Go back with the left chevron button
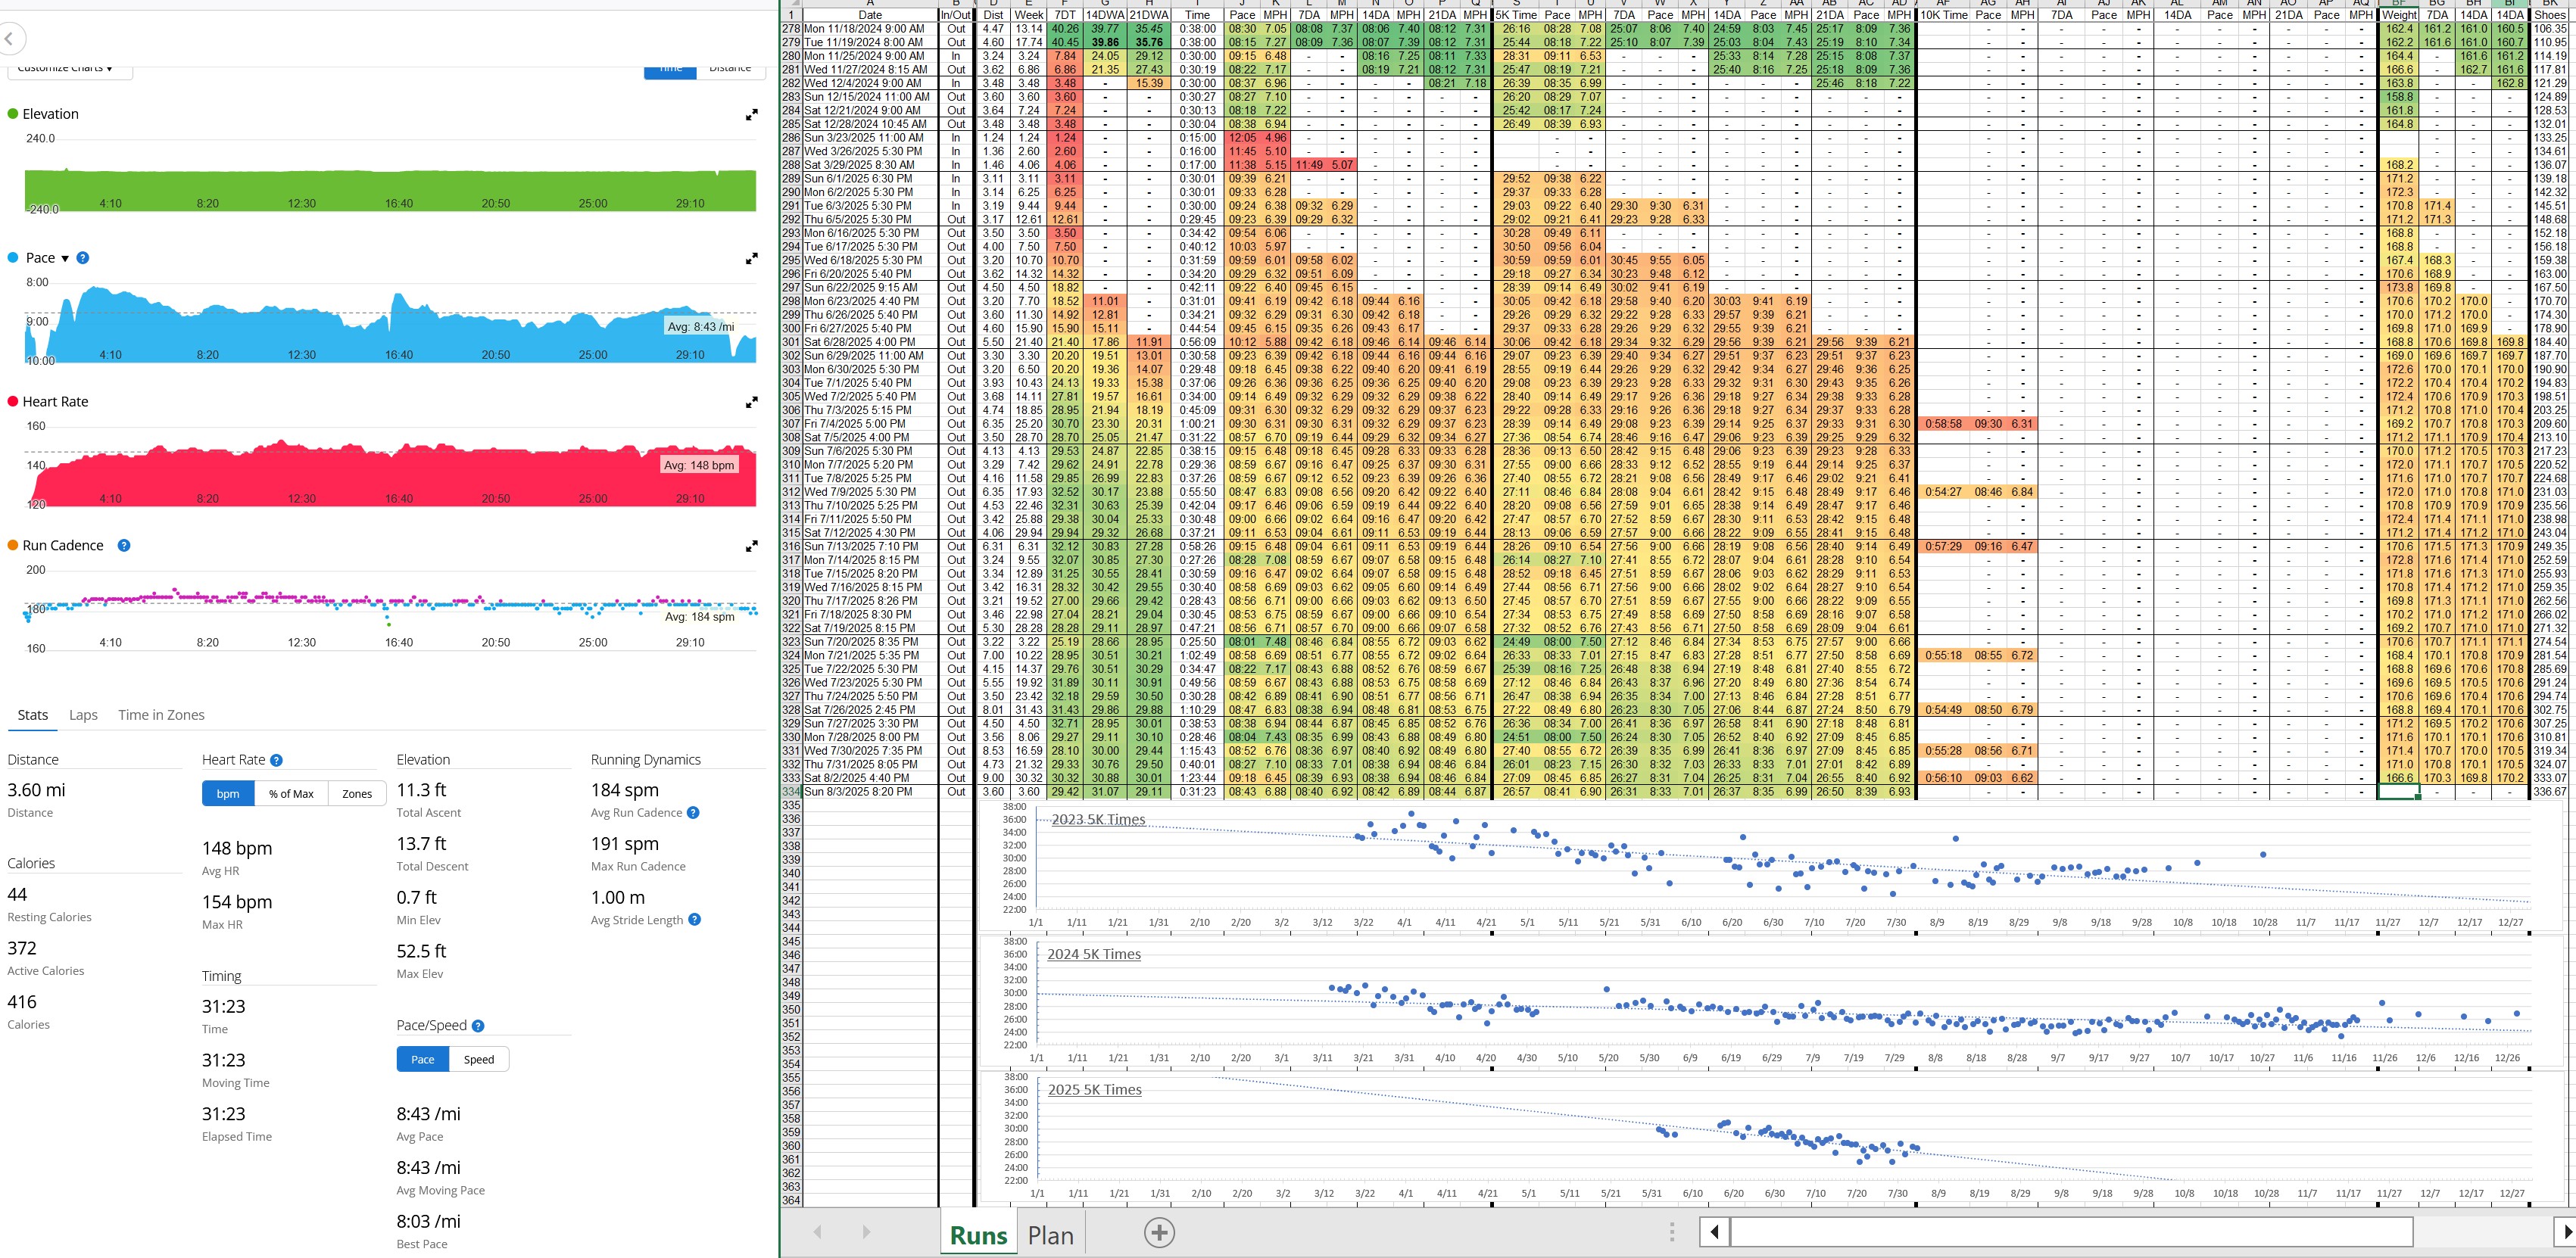Image resolution: width=2576 pixels, height=1258 pixels. point(10,39)
